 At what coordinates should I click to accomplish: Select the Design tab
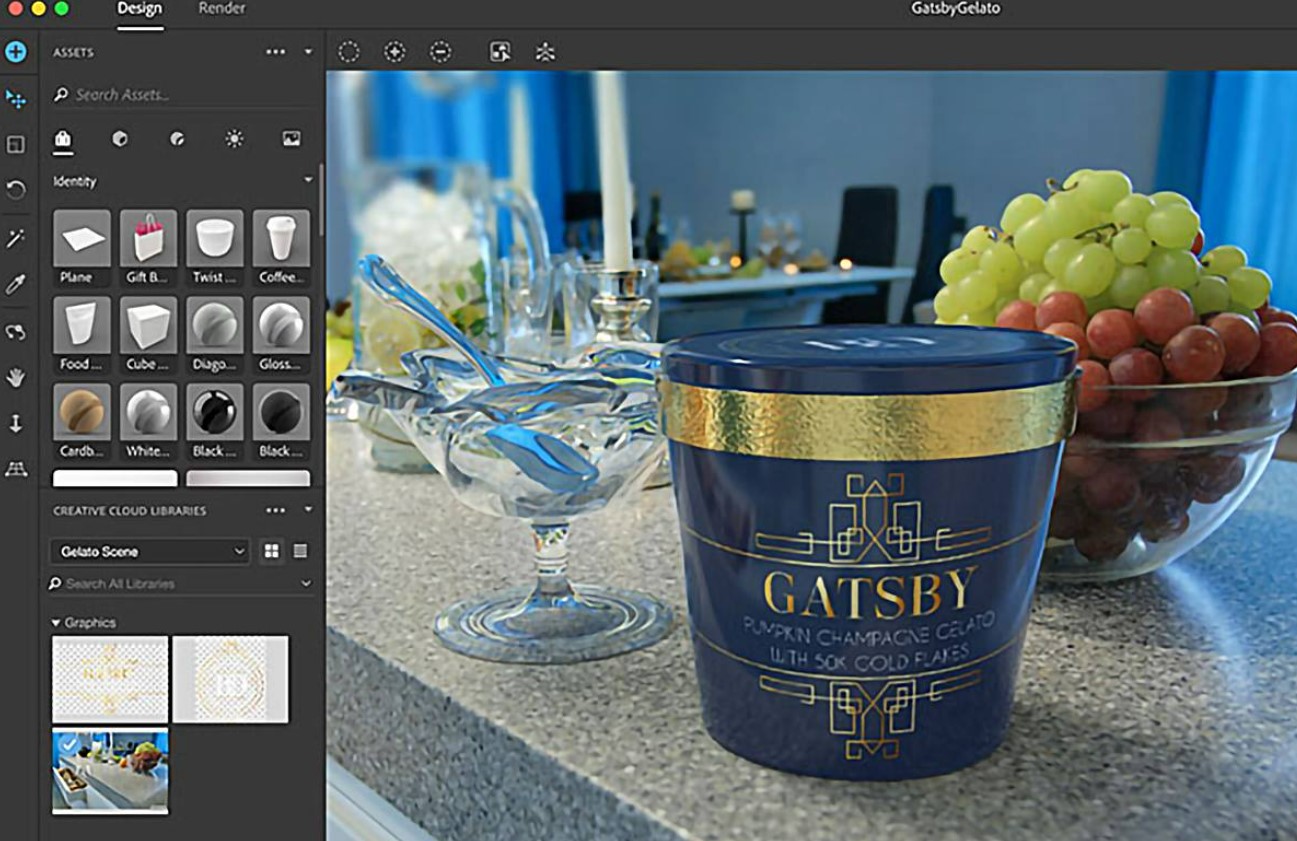(139, 9)
